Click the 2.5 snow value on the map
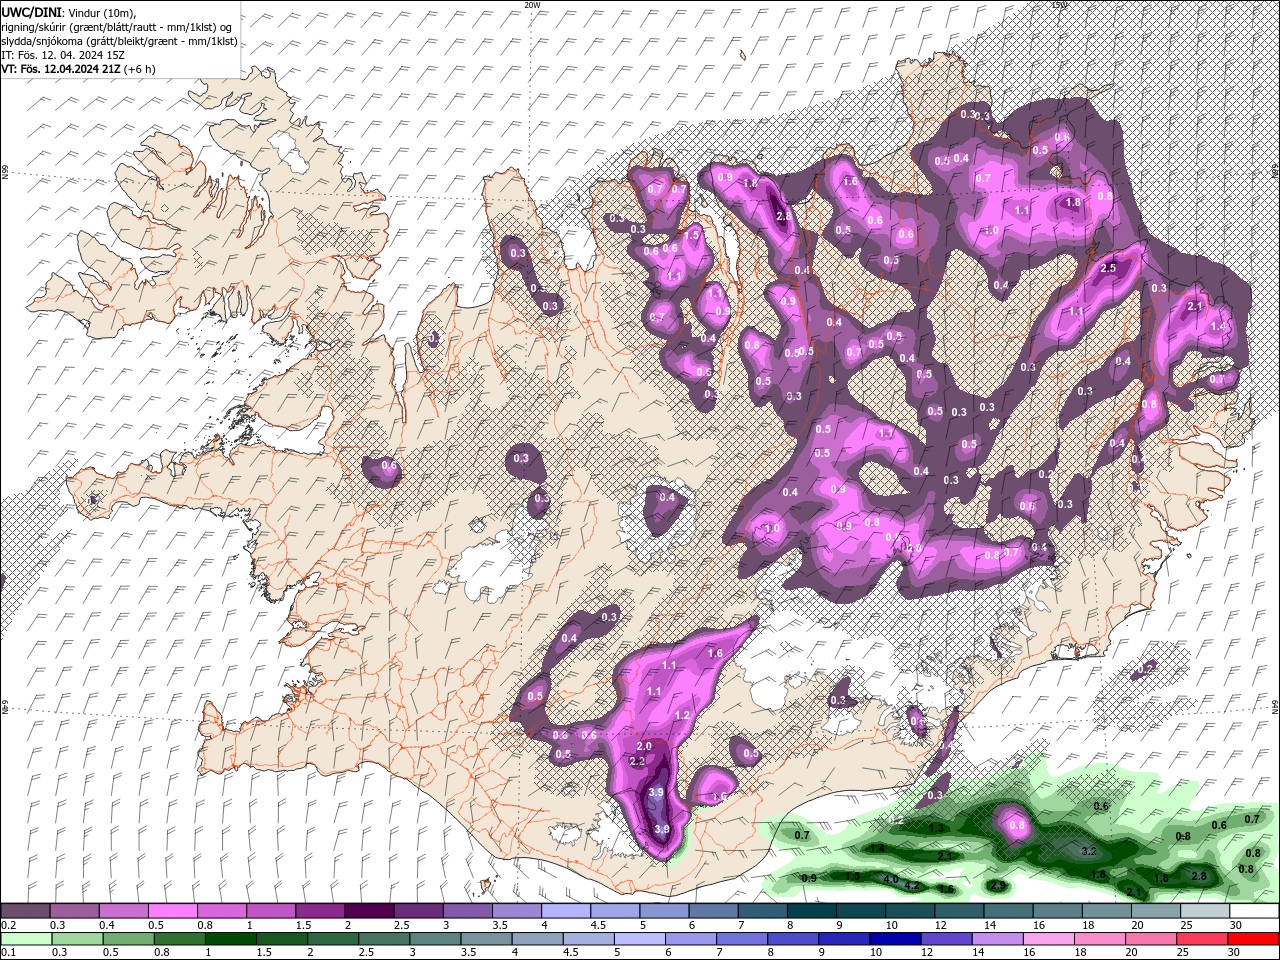 [x=1108, y=268]
